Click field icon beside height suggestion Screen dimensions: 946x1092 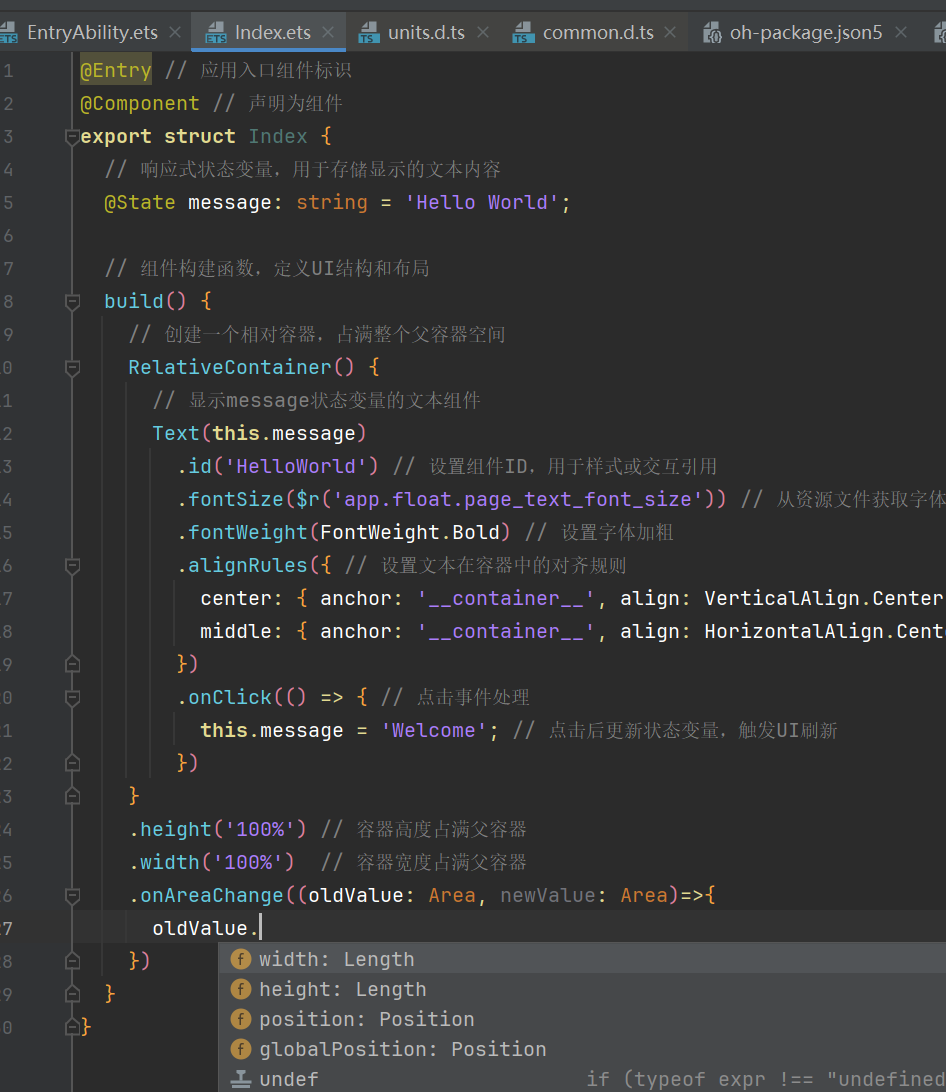pos(240,989)
